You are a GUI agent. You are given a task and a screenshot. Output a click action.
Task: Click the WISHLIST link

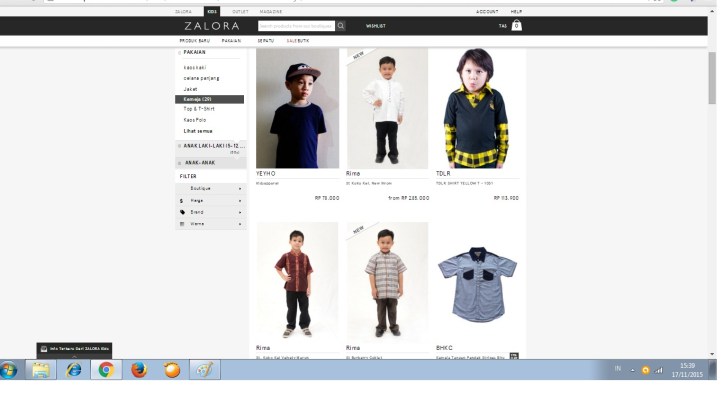pyautogui.click(x=376, y=26)
